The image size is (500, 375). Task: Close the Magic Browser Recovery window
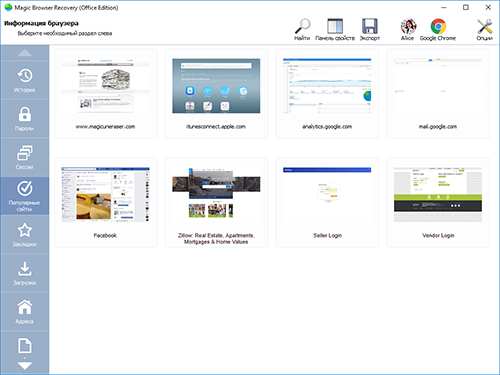click(488, 7)
